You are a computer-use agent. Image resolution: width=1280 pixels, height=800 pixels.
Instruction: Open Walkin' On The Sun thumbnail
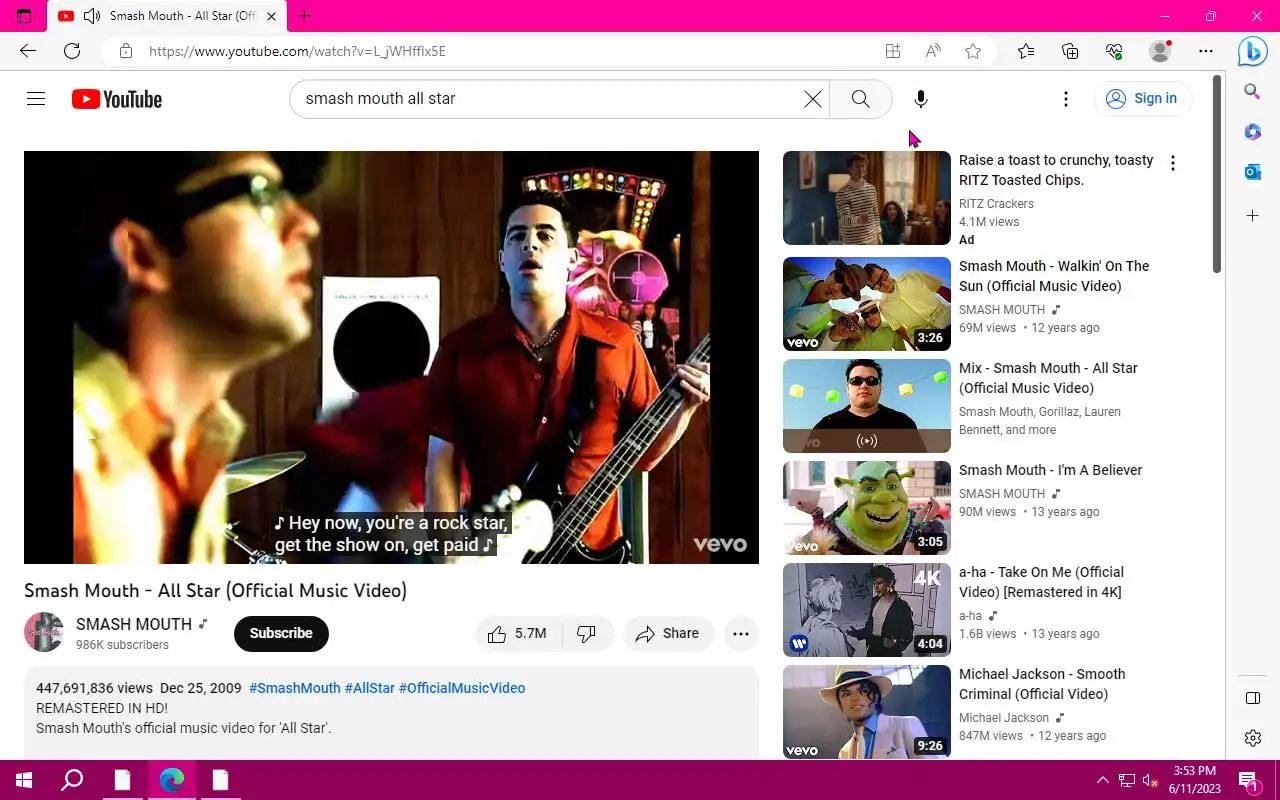(867, 304)
